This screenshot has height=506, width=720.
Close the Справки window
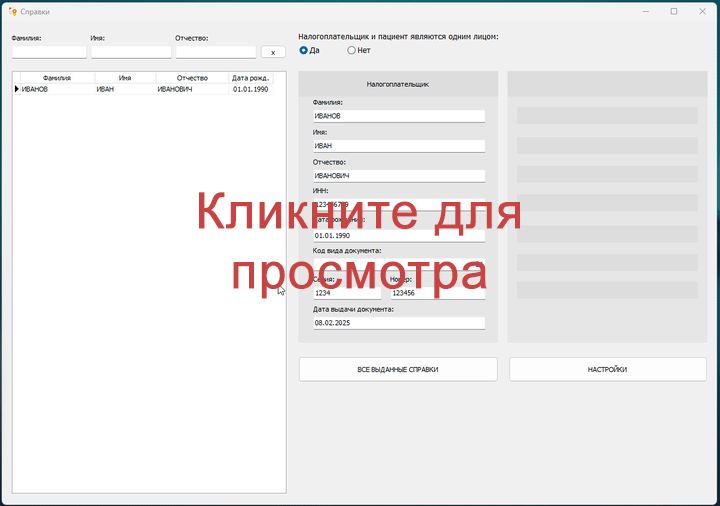(x=702, y=11)
